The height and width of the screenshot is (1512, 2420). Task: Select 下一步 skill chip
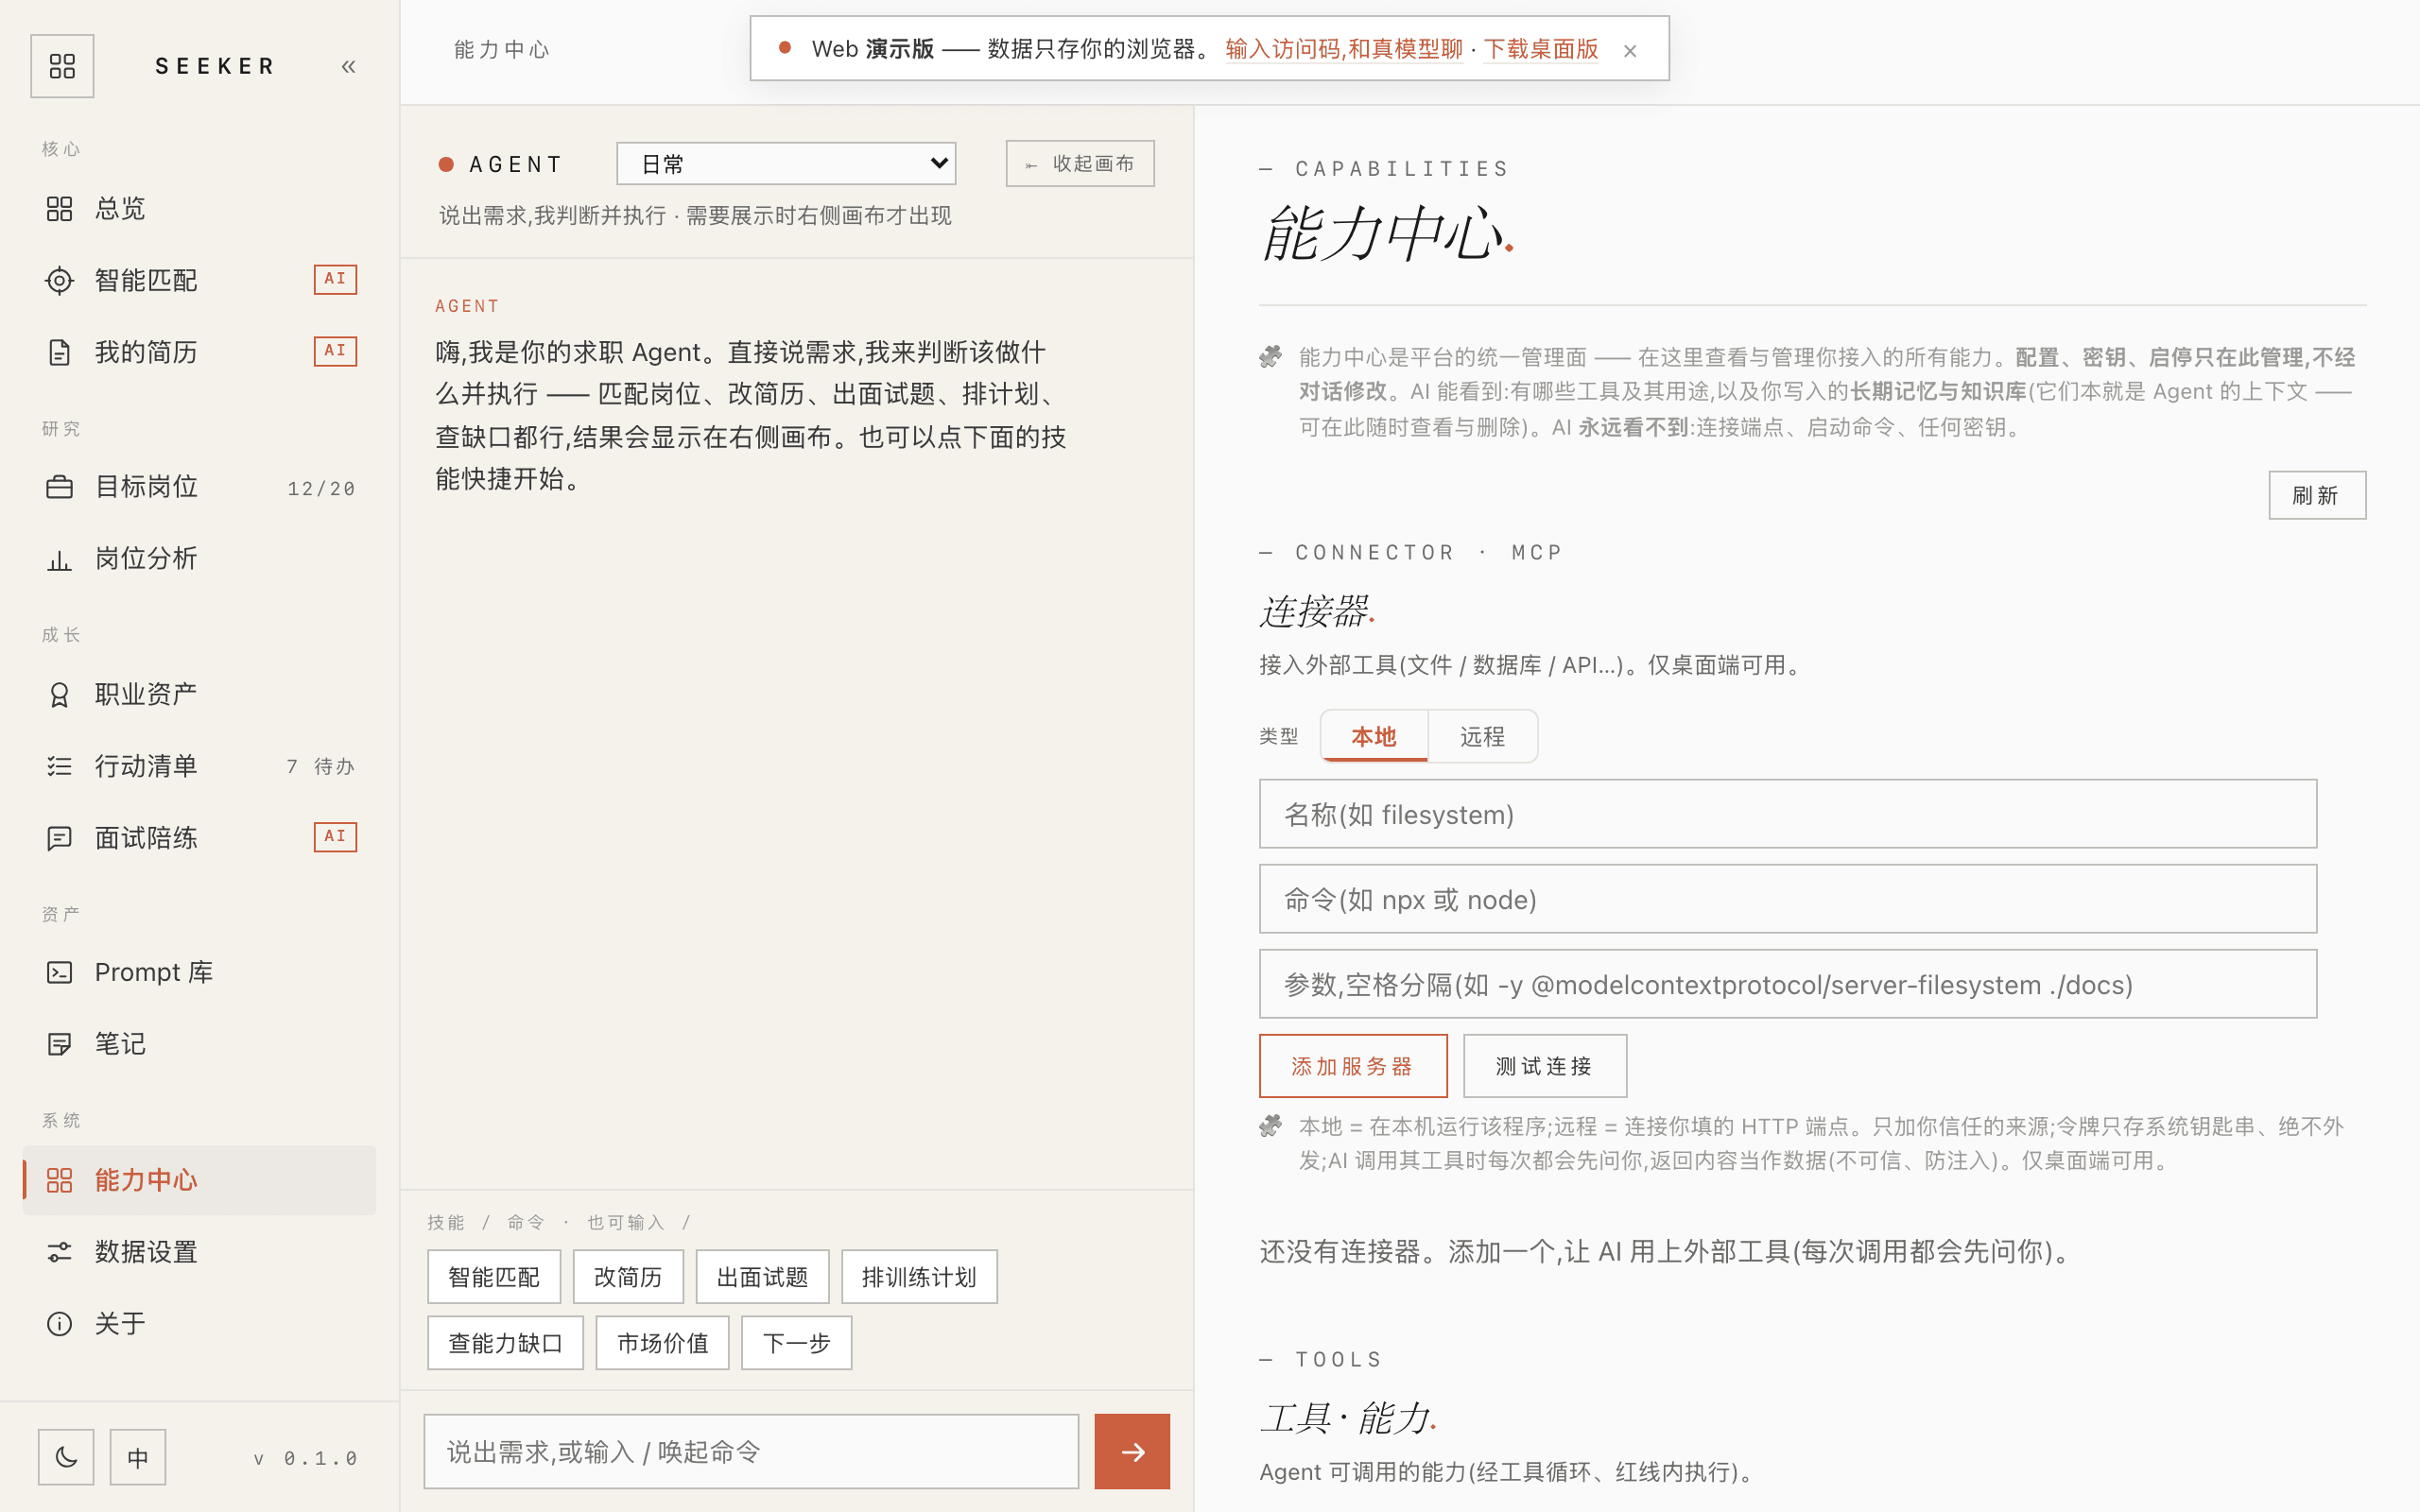pos(796,1343)
